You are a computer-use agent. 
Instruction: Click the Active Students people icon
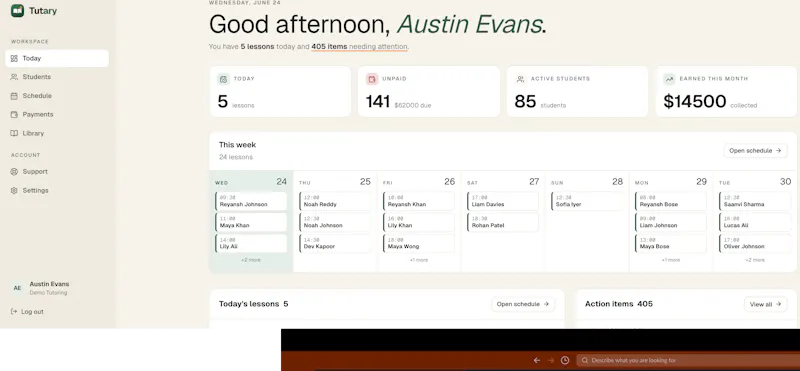point(520,79)
